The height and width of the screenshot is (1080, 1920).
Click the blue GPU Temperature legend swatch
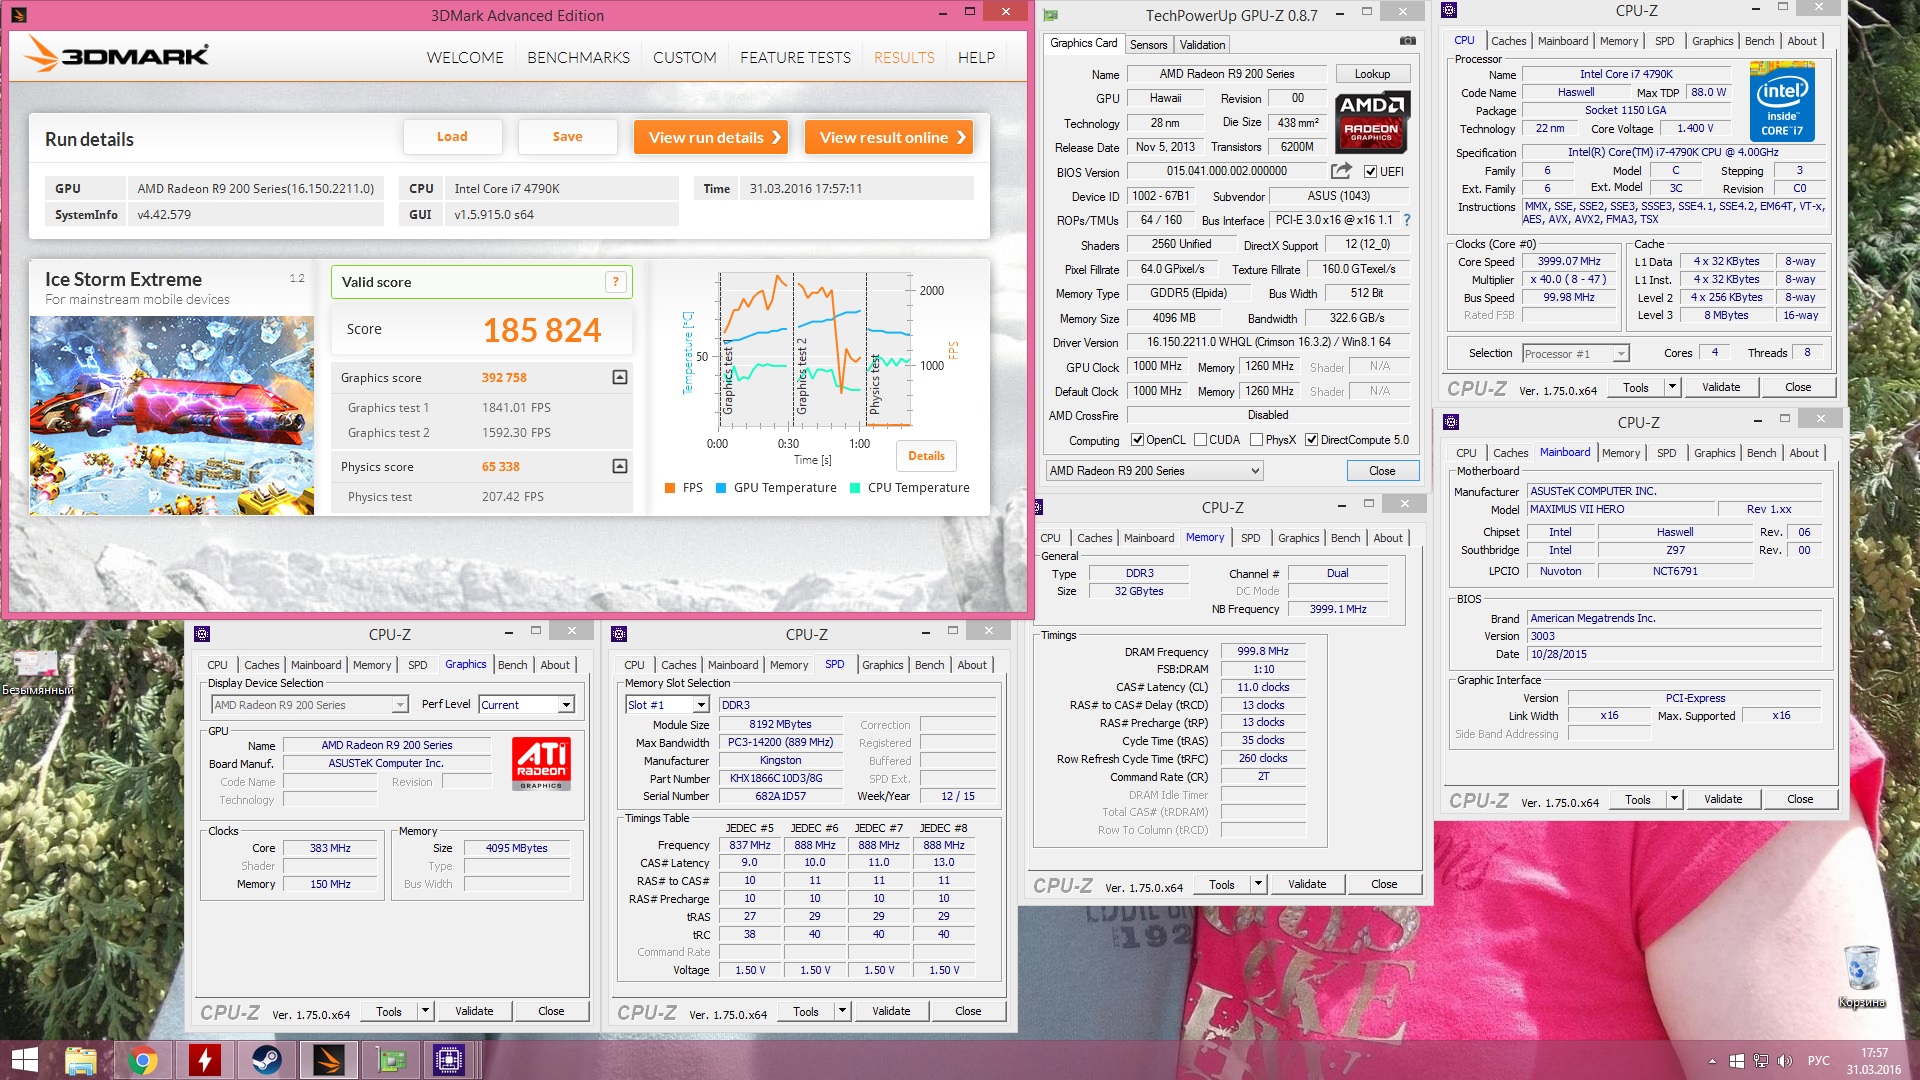click(721, 488)
